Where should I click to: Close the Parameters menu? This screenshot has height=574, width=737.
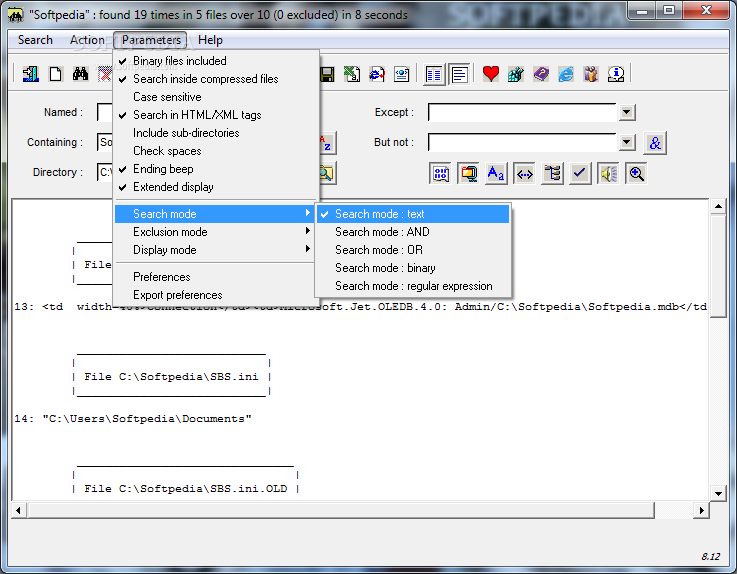point(151,40)
